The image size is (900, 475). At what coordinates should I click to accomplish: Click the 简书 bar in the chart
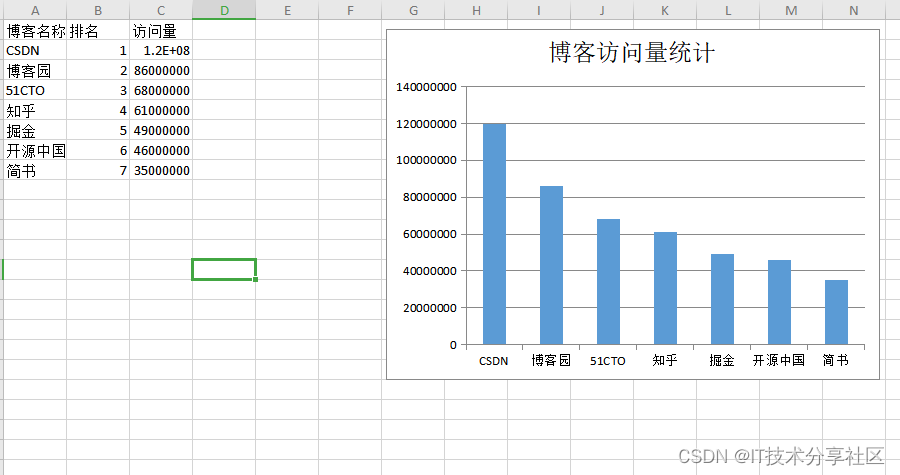tap(836, 312)
